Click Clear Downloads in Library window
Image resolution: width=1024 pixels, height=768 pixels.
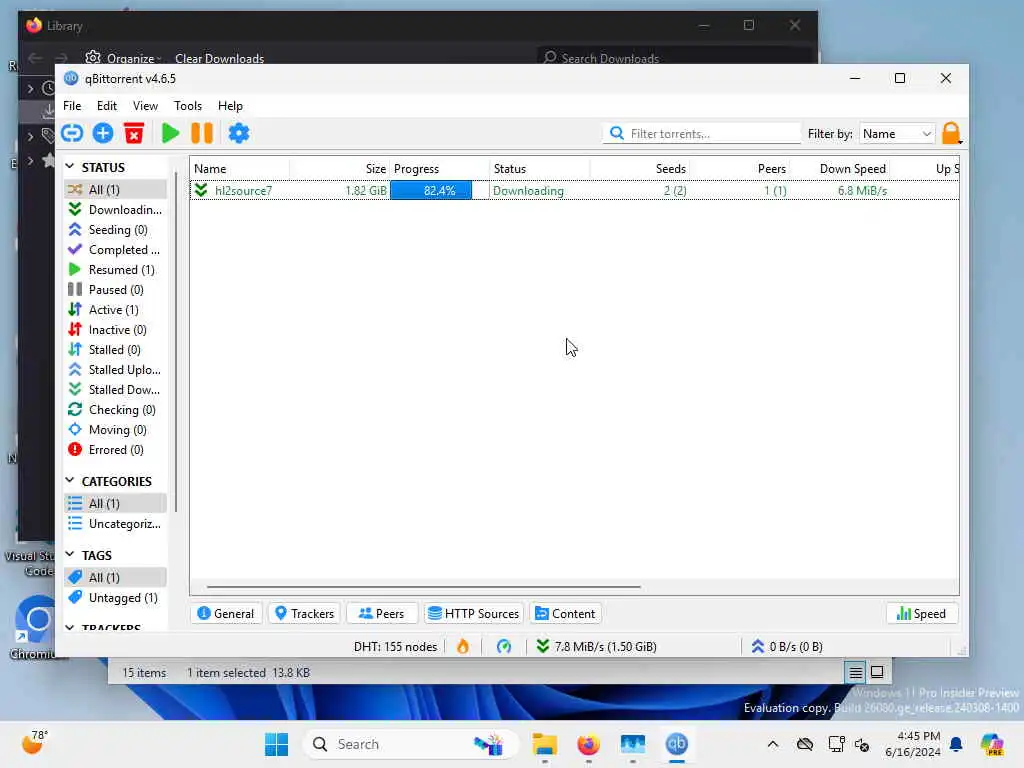pyautogui.click(x=219, y=59)
